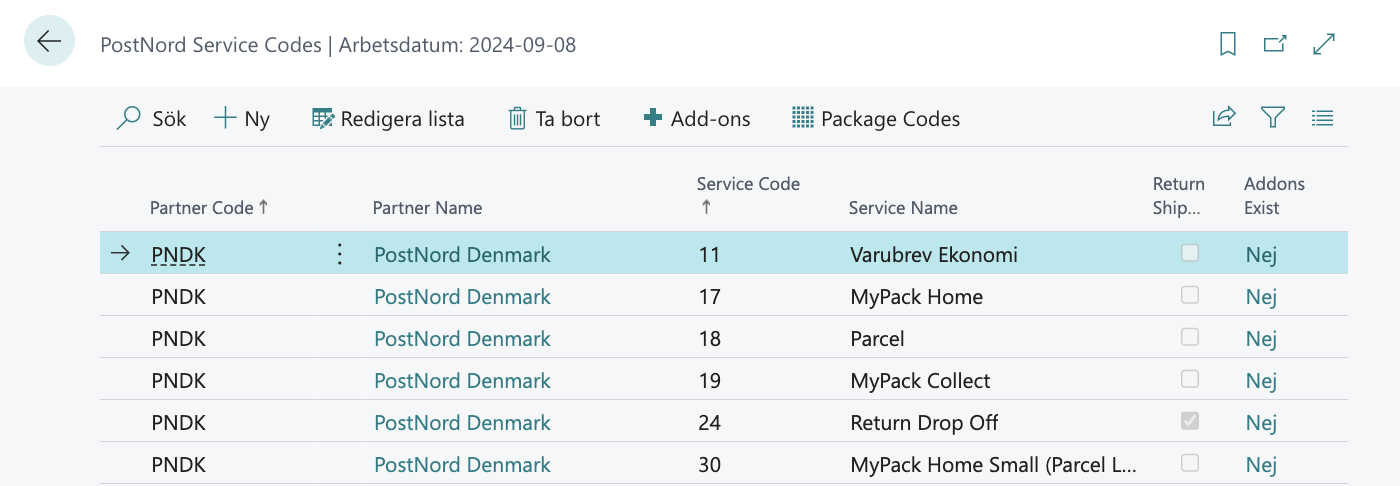
Task: Select Varubrev Ekonomi service name
Action: [934, 254]
